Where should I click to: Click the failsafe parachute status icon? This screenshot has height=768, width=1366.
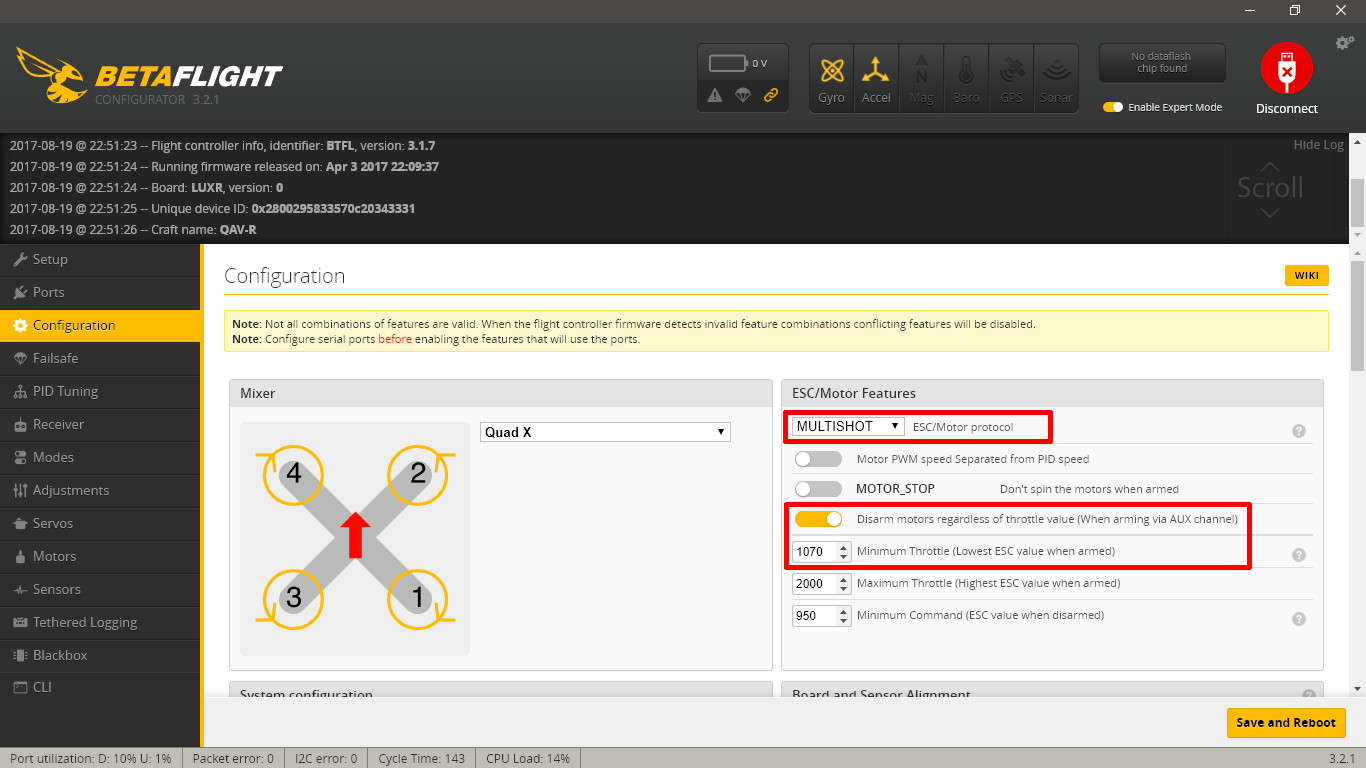click(x=743, y=95)
